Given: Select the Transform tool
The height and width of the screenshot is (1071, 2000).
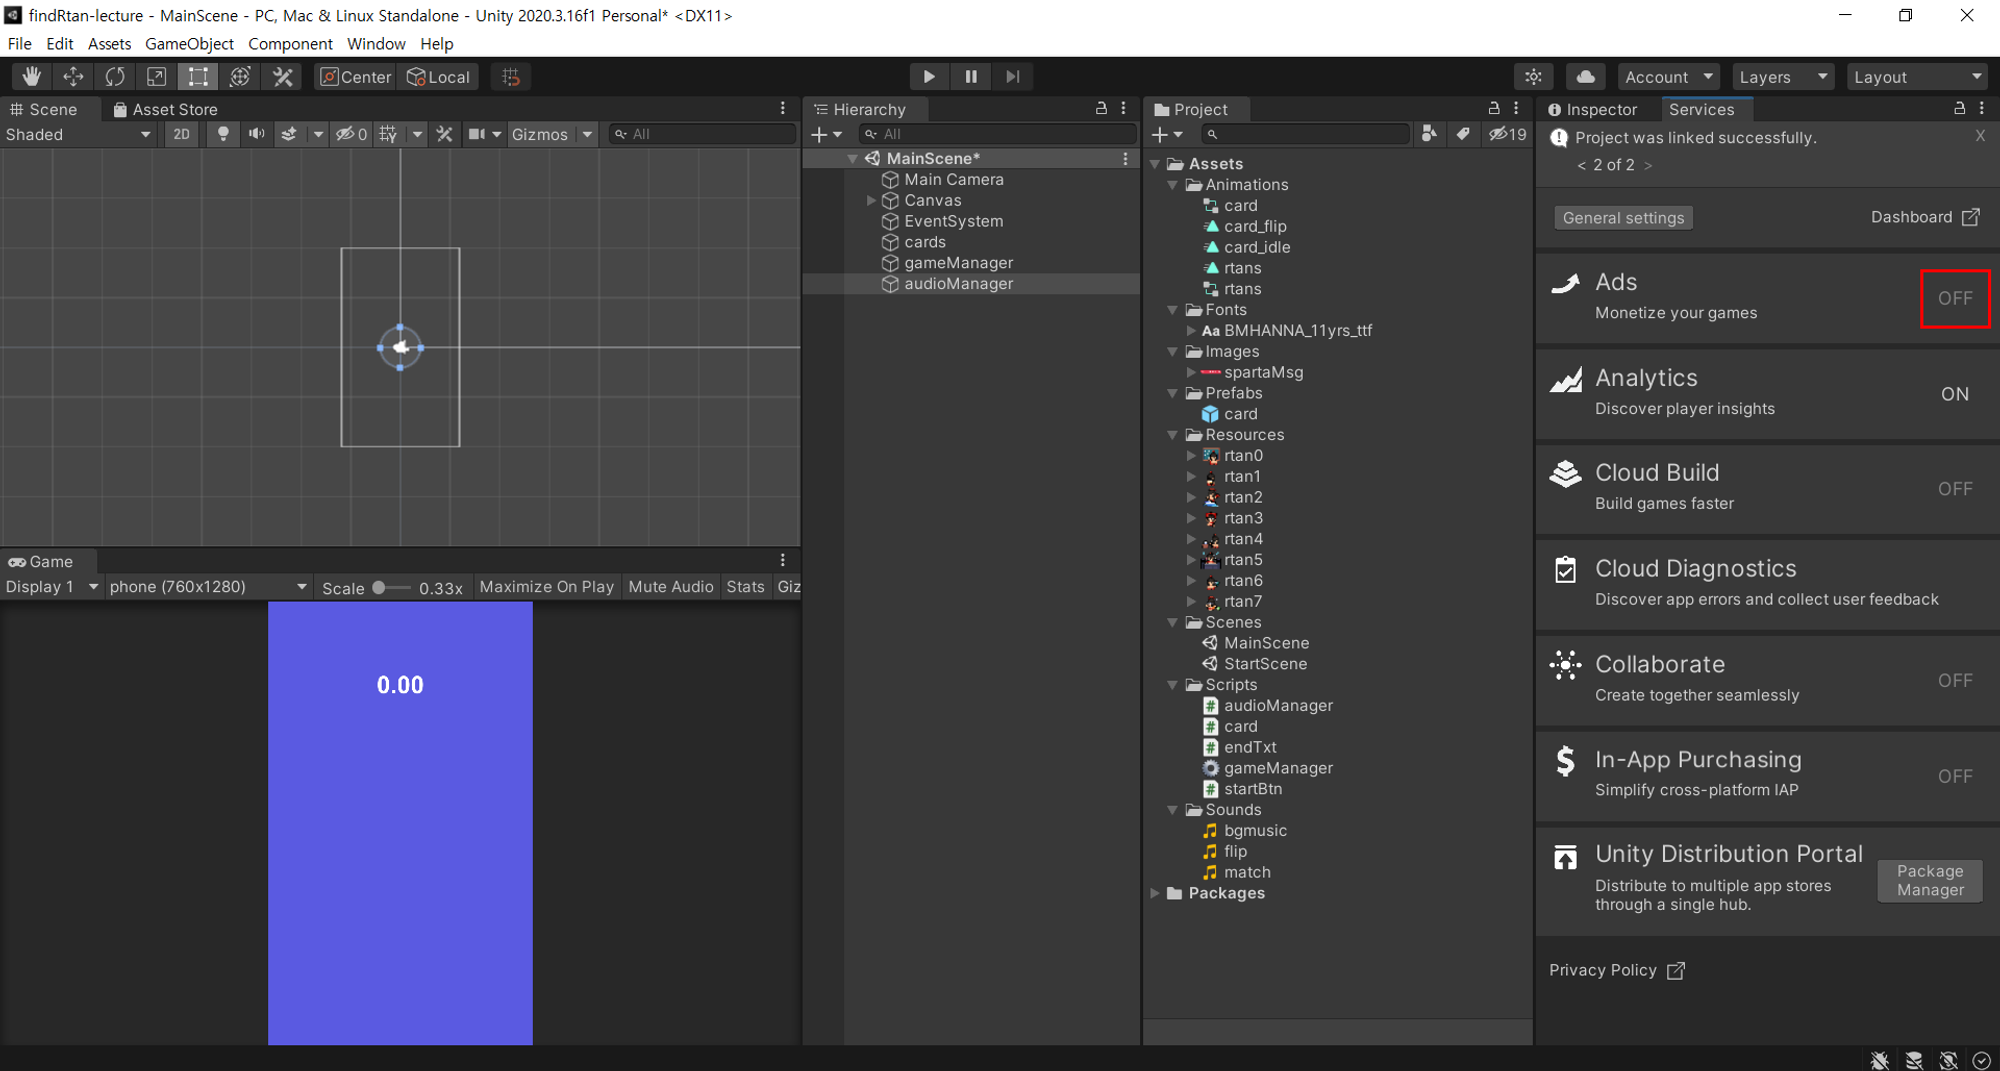Looking at the screenshot, I should click(240, 77).
